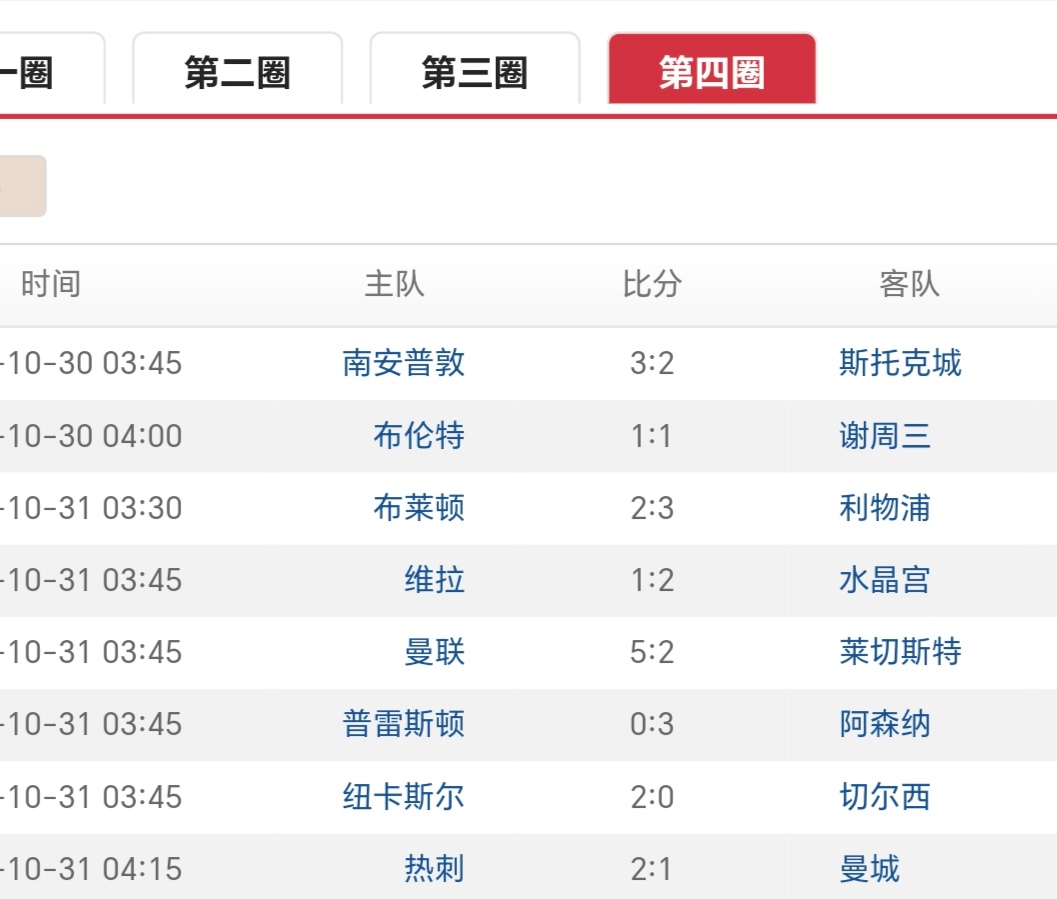Open the 斯托克城 away team link
This screenshot has width=1057, height=899.
900,362
